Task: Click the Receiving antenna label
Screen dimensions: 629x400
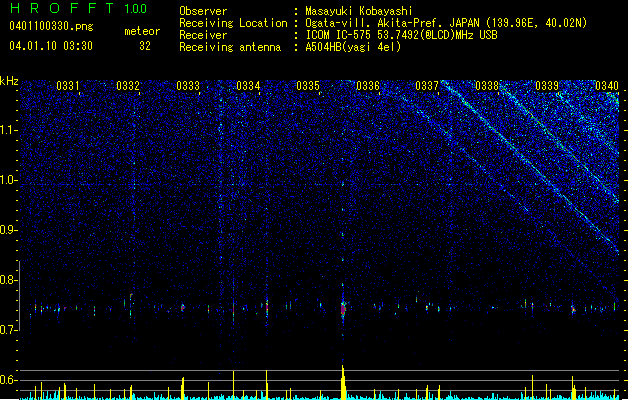Action: [230, 47]
